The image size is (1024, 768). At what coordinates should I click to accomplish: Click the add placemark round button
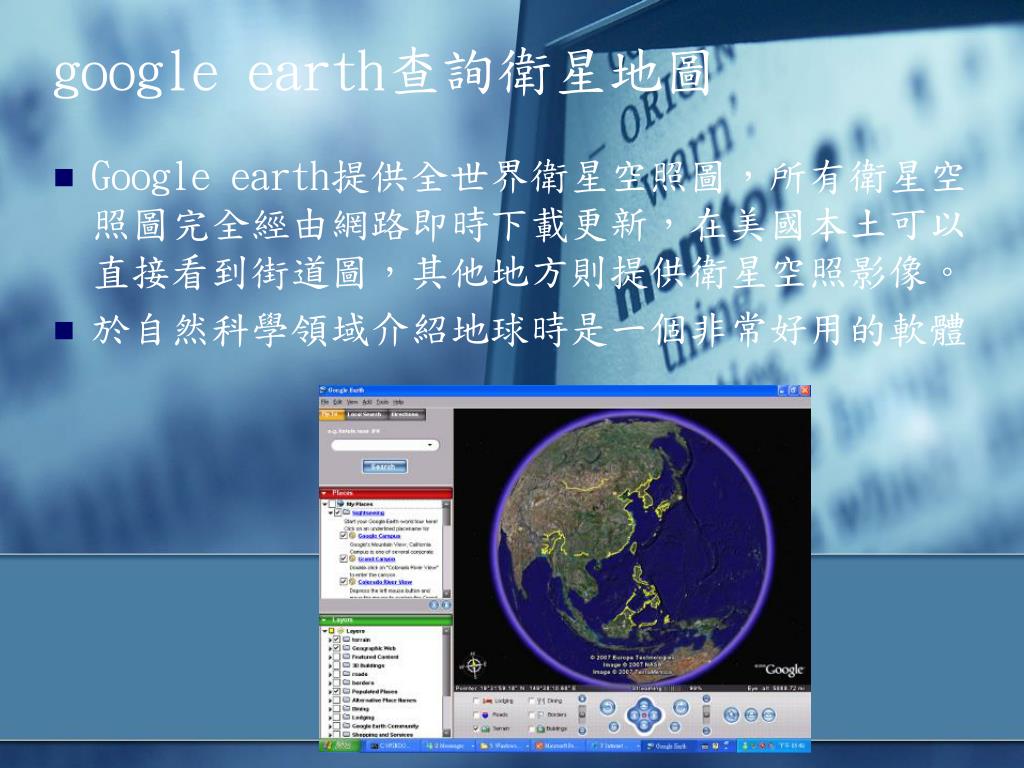point(731,714)
